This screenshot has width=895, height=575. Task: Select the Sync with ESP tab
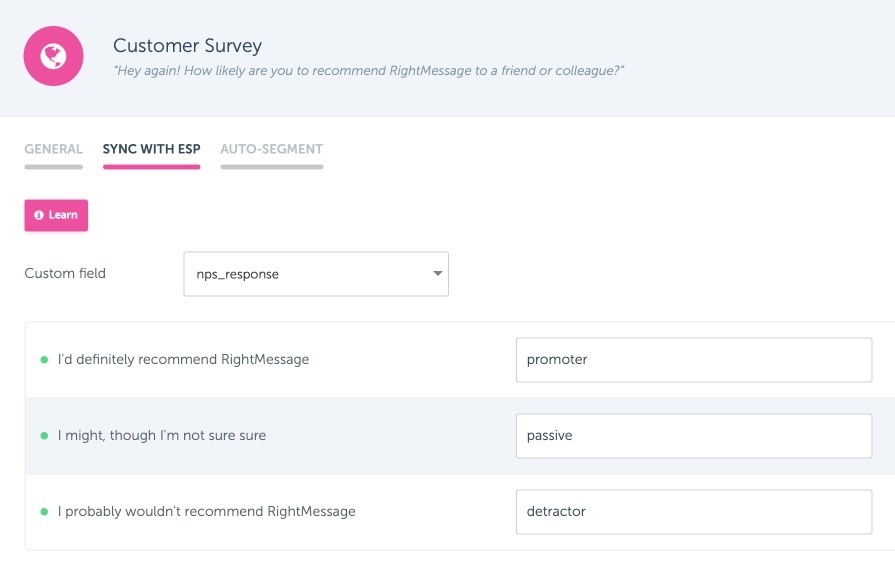pyautogui.click(x=151, y=150)
